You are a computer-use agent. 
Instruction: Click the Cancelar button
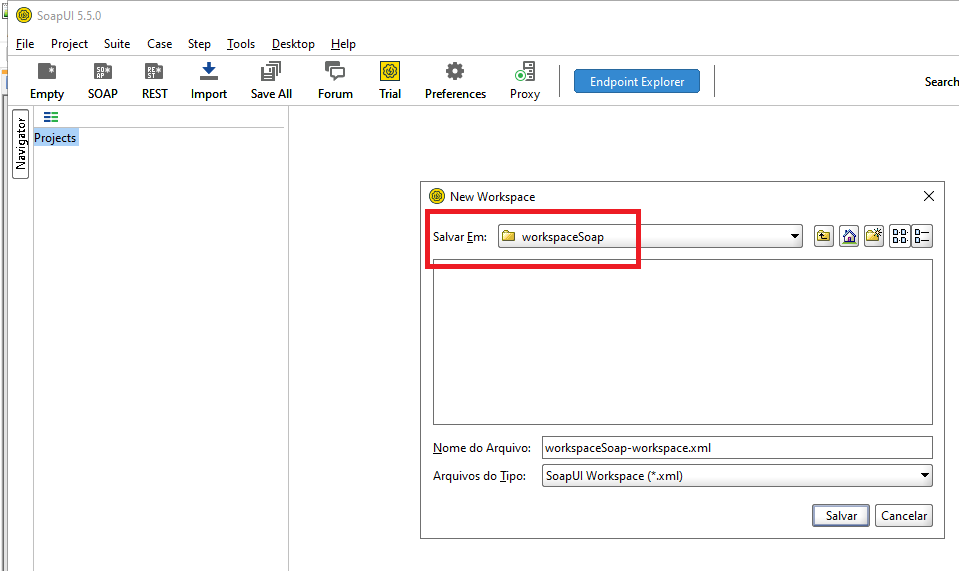coord(904,515)
